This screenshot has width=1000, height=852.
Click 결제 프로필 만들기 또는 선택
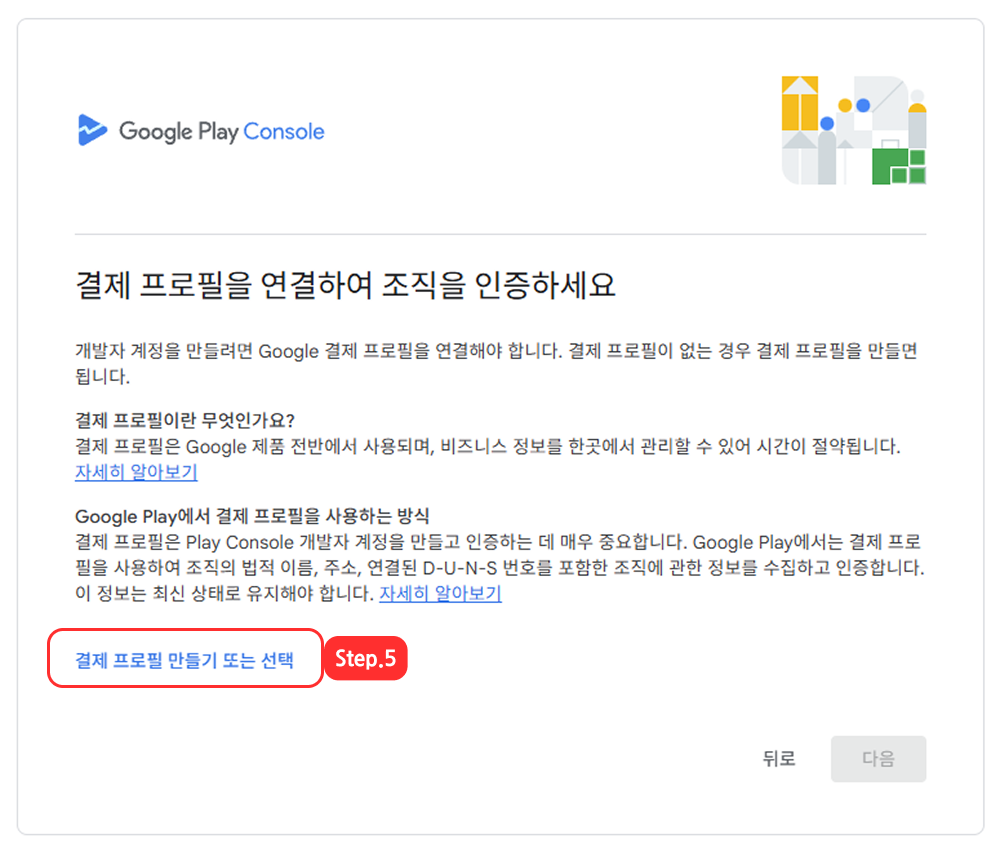[x=184, y=659]
